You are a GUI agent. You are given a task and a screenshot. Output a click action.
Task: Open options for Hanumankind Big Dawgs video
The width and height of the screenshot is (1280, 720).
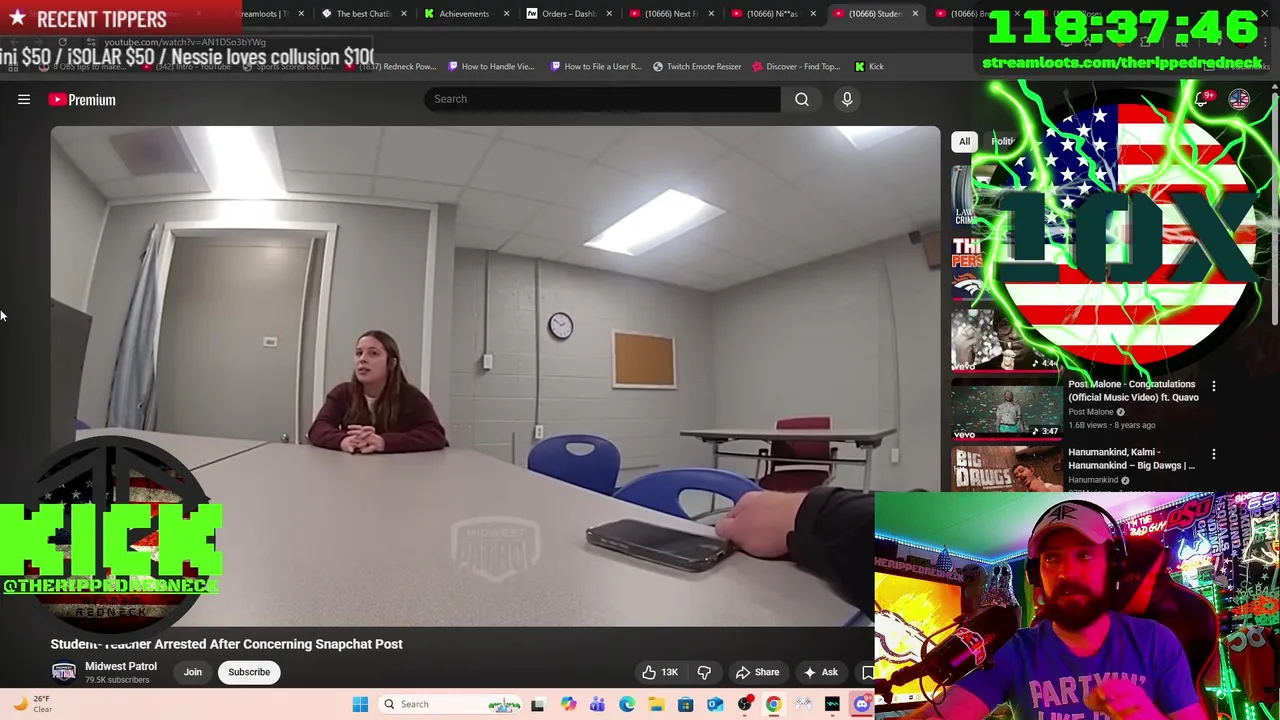1214,454
